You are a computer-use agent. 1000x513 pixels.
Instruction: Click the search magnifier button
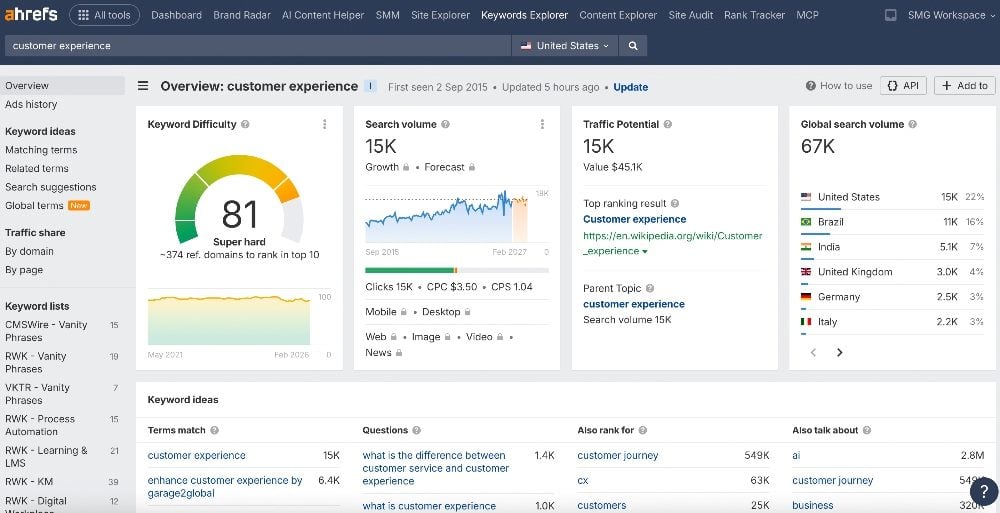[x=632, y=46]
